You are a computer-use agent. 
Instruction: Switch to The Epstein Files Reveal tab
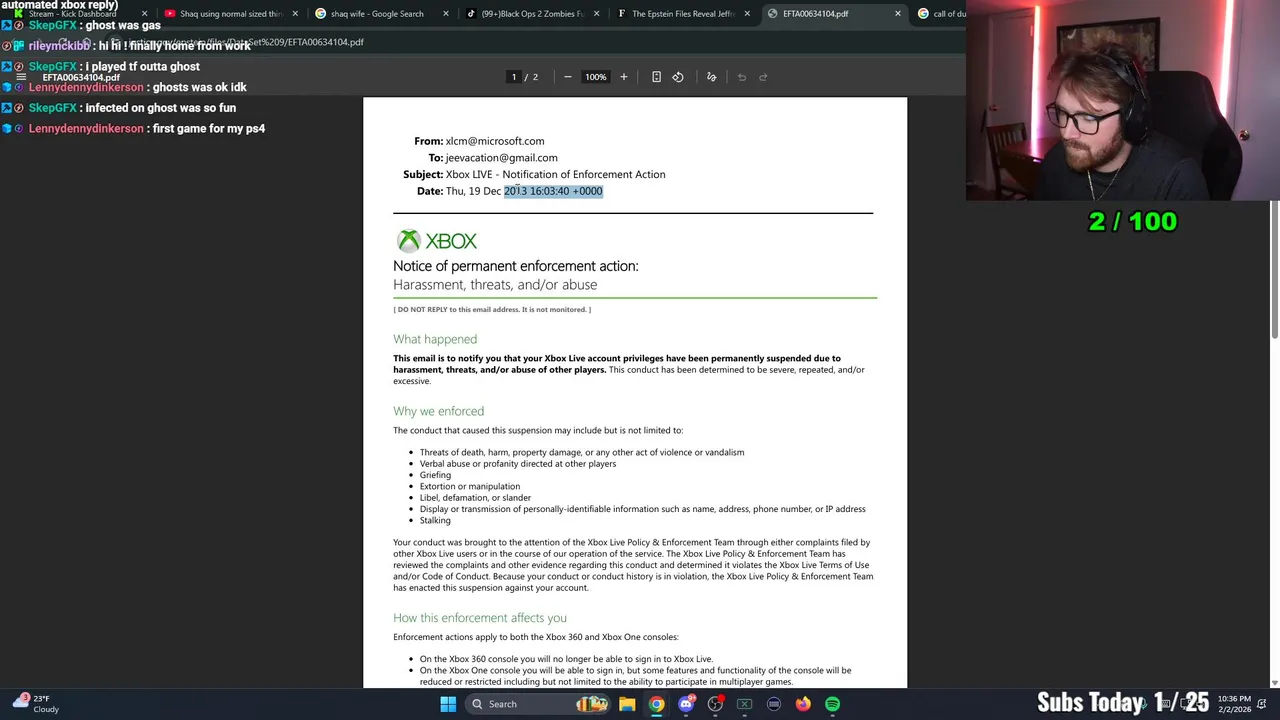point(683,14)
